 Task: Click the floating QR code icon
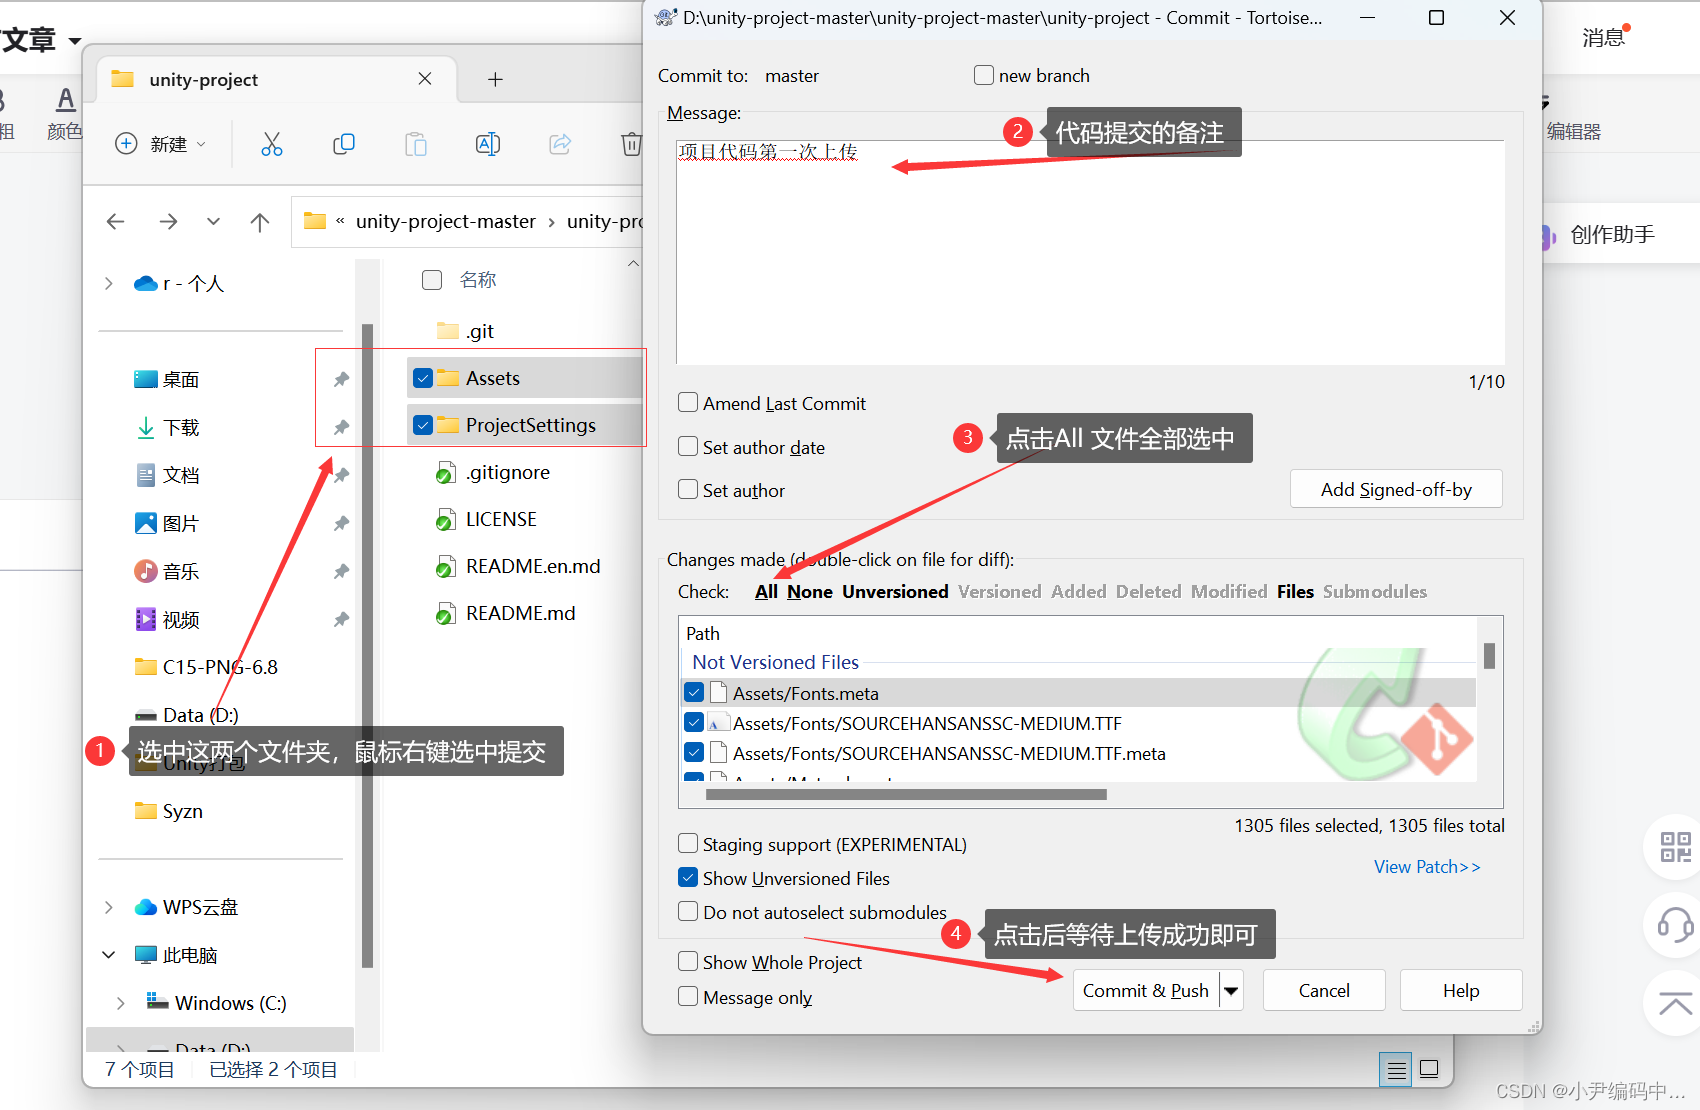[1675, 847]
